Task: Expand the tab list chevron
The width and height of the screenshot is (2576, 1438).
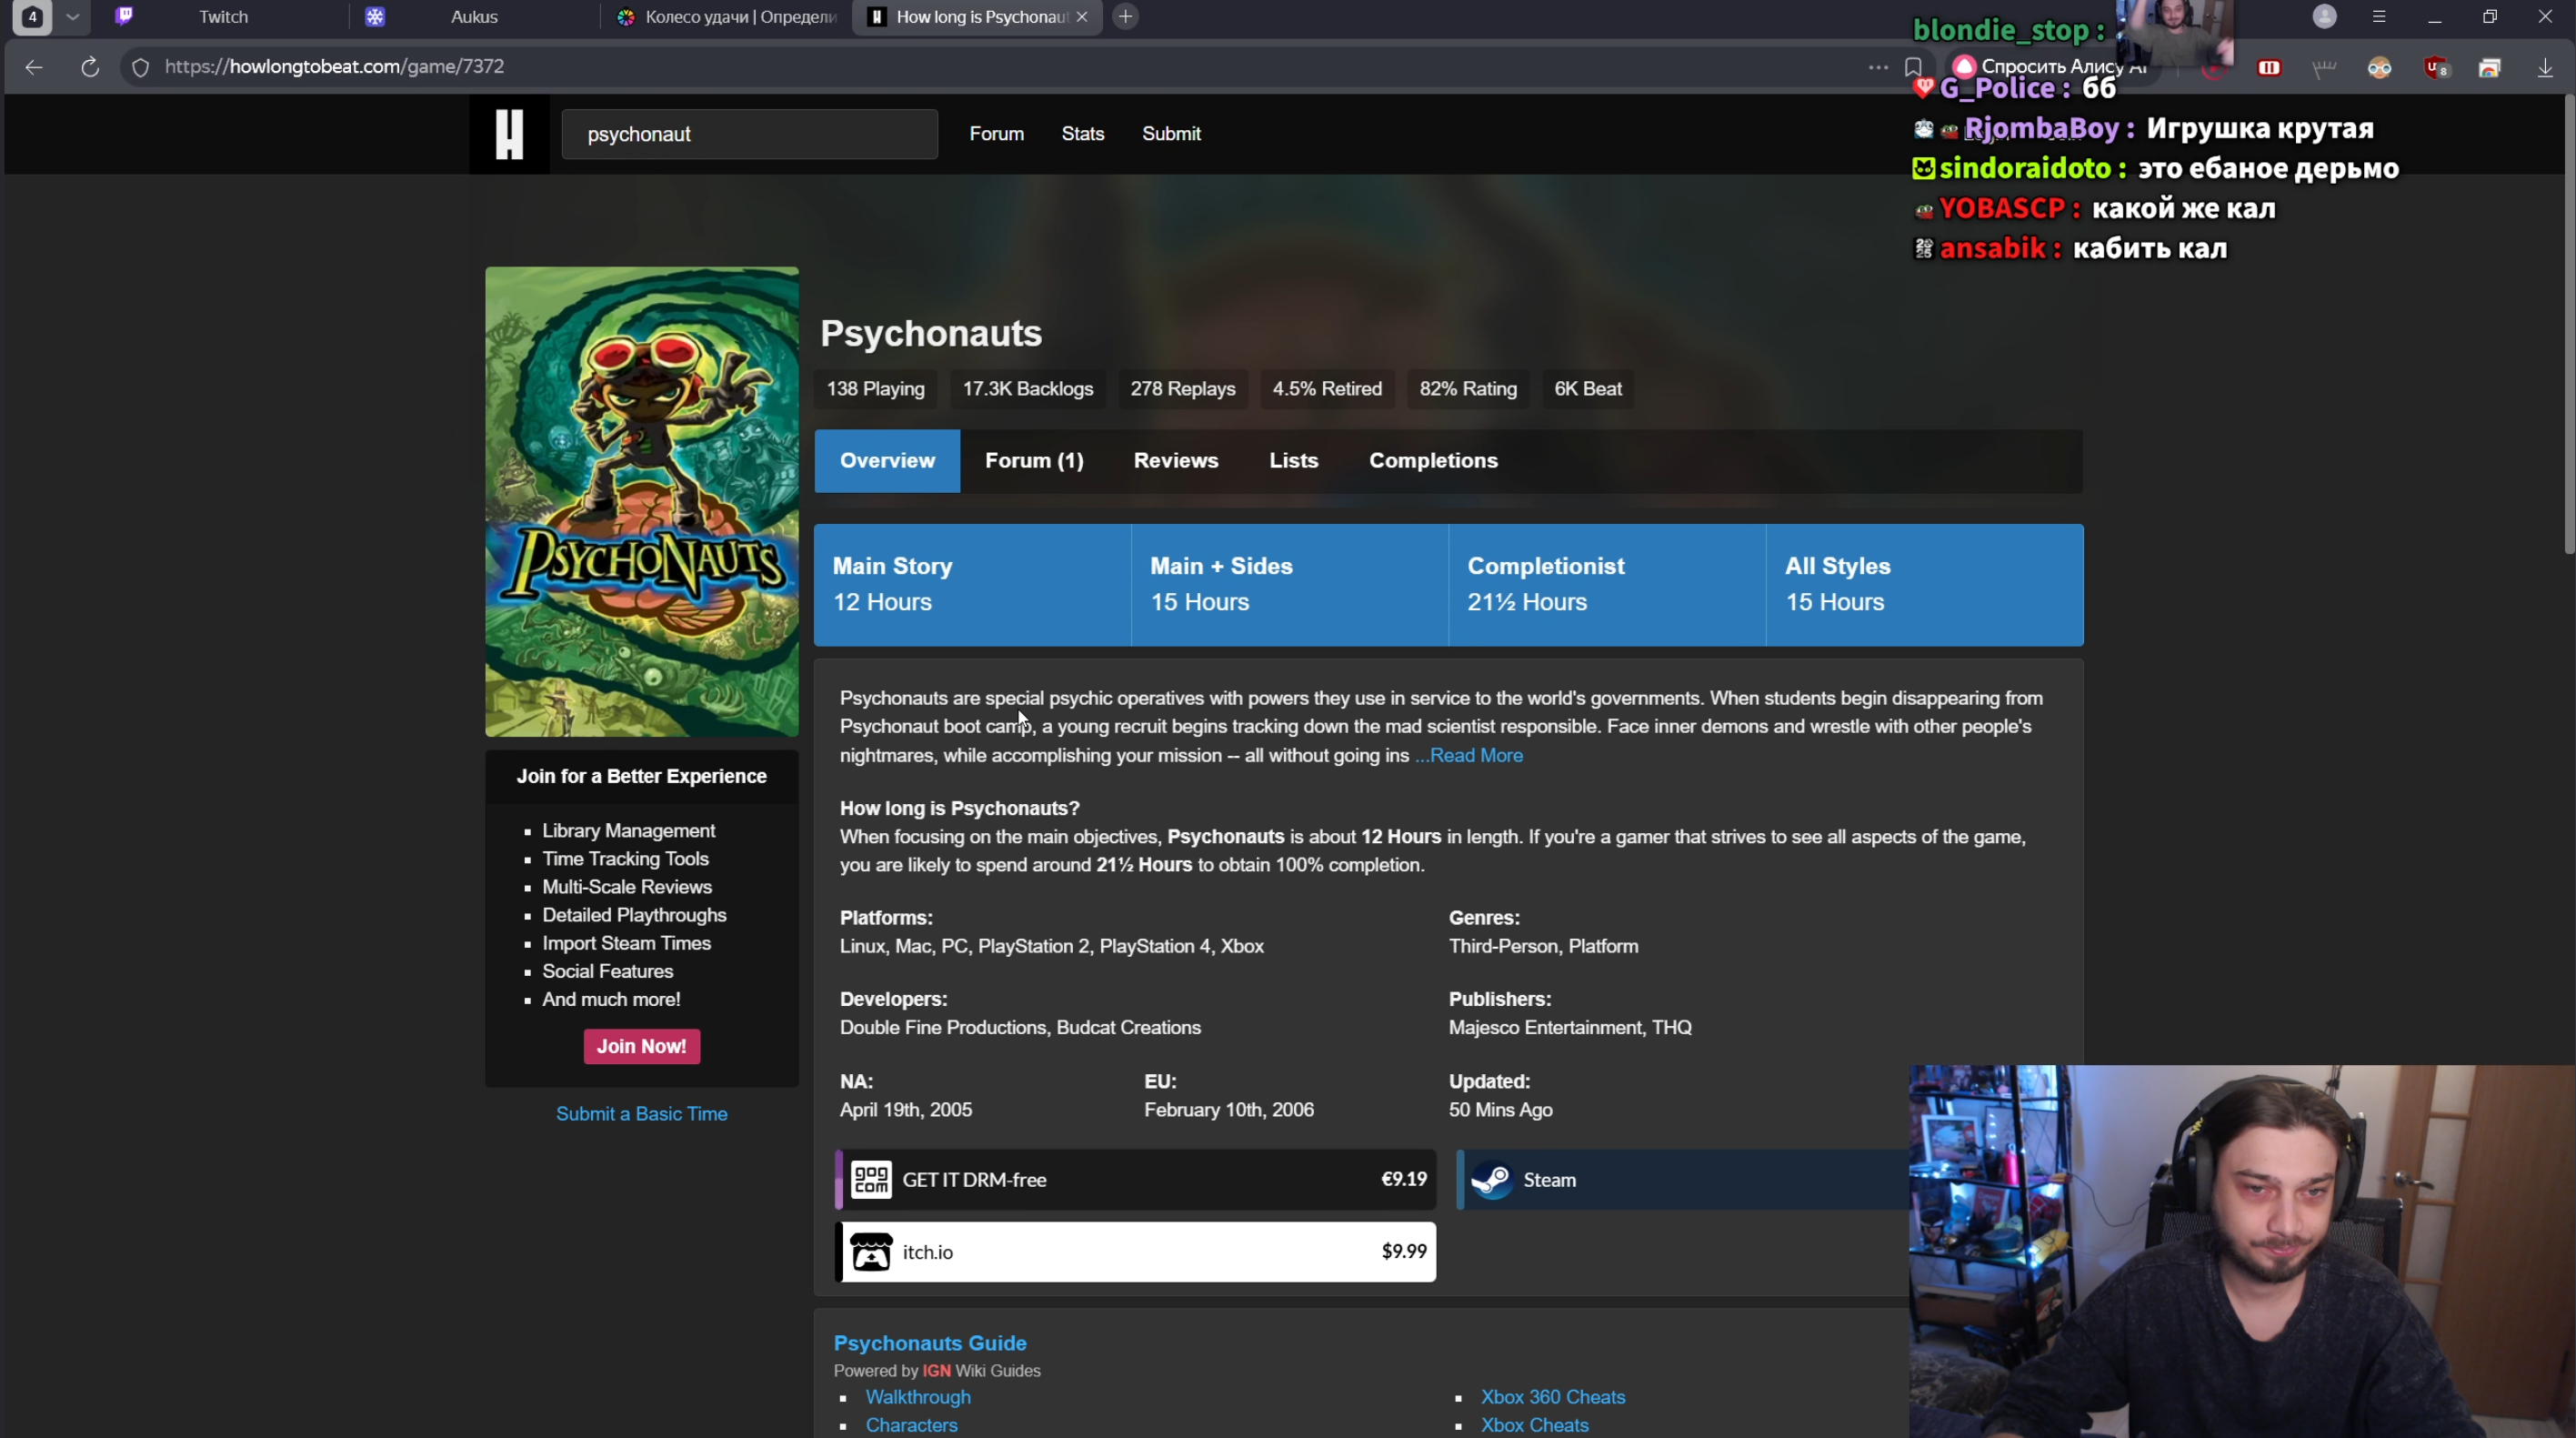Action: [72, 17]
